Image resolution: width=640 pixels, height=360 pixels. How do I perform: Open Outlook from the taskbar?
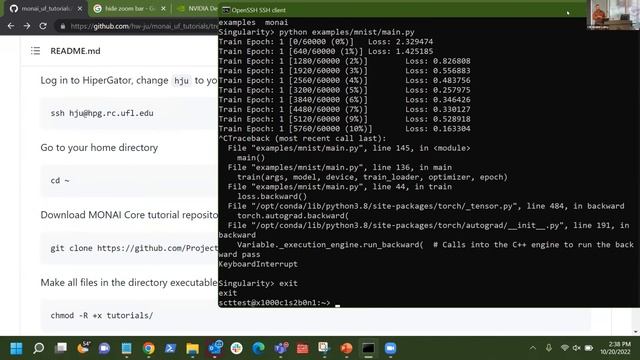coord(215,348)
